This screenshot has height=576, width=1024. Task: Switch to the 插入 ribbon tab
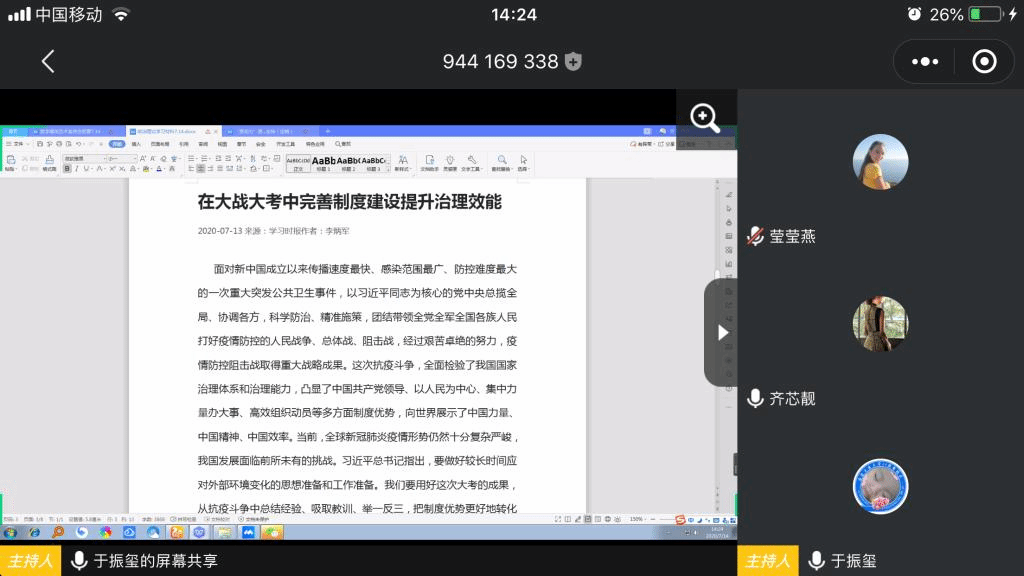coord(136,144)
